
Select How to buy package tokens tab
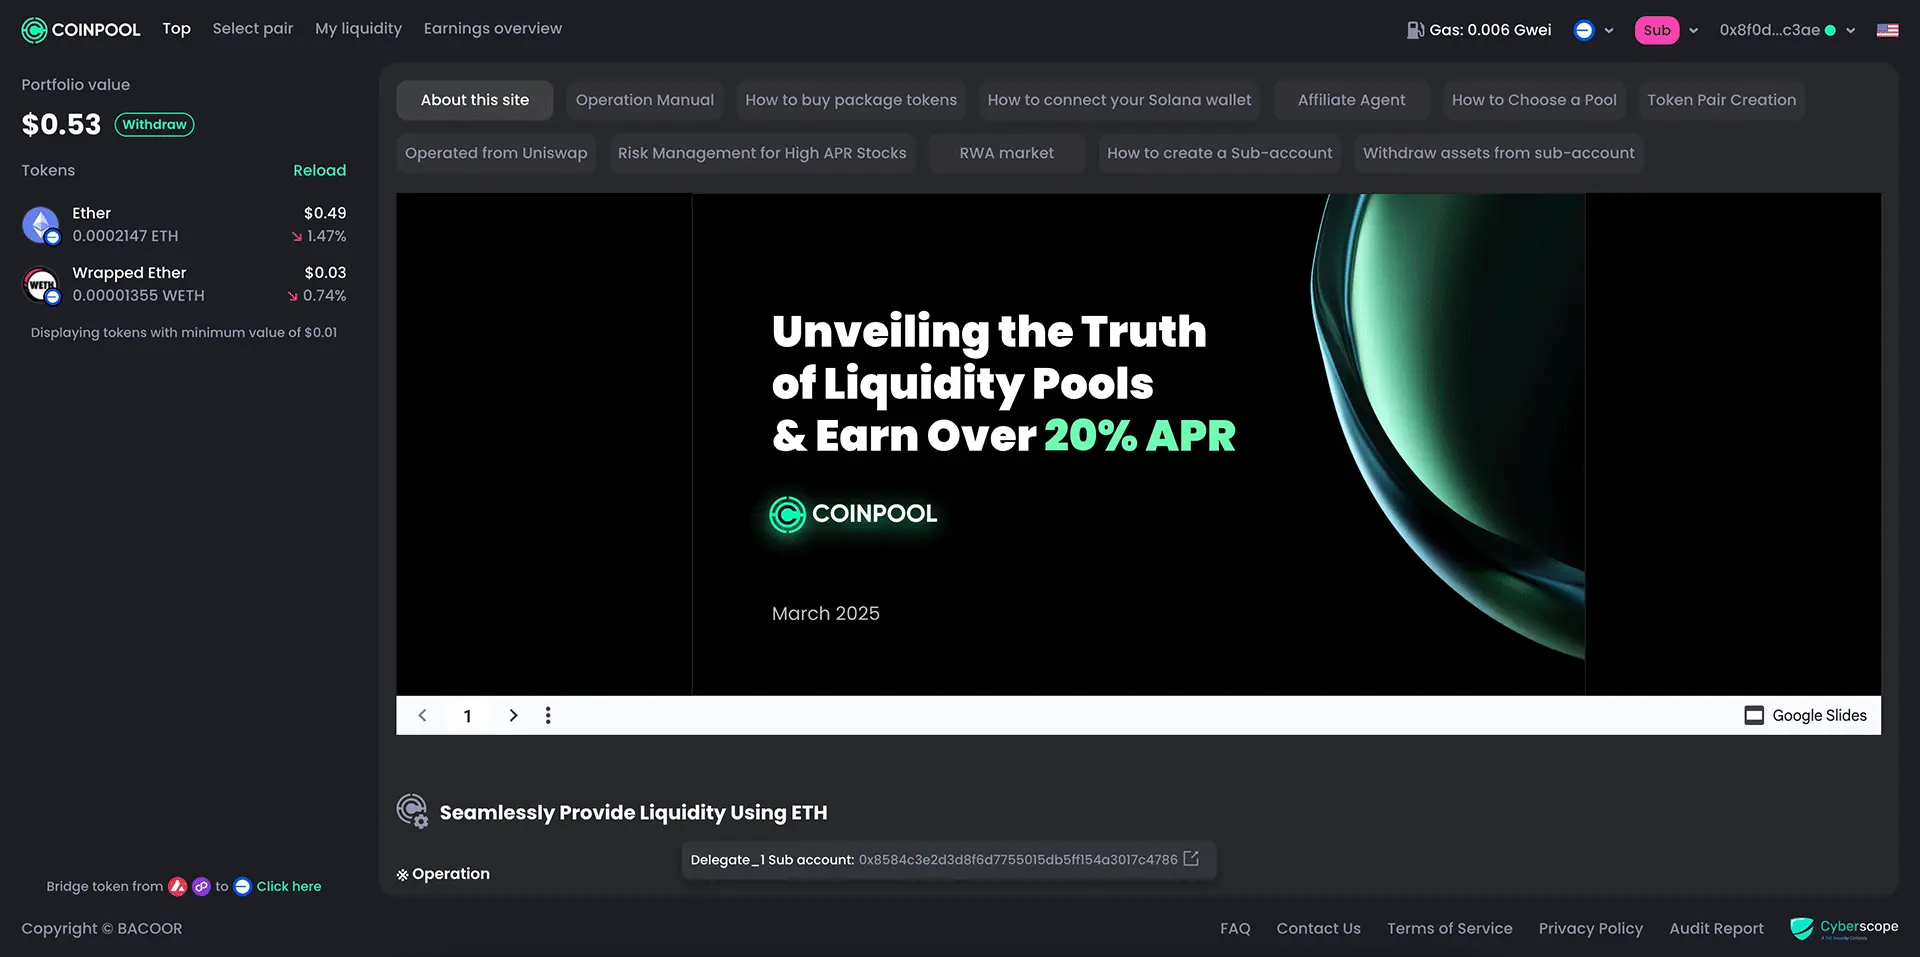[x=851, y=100]
